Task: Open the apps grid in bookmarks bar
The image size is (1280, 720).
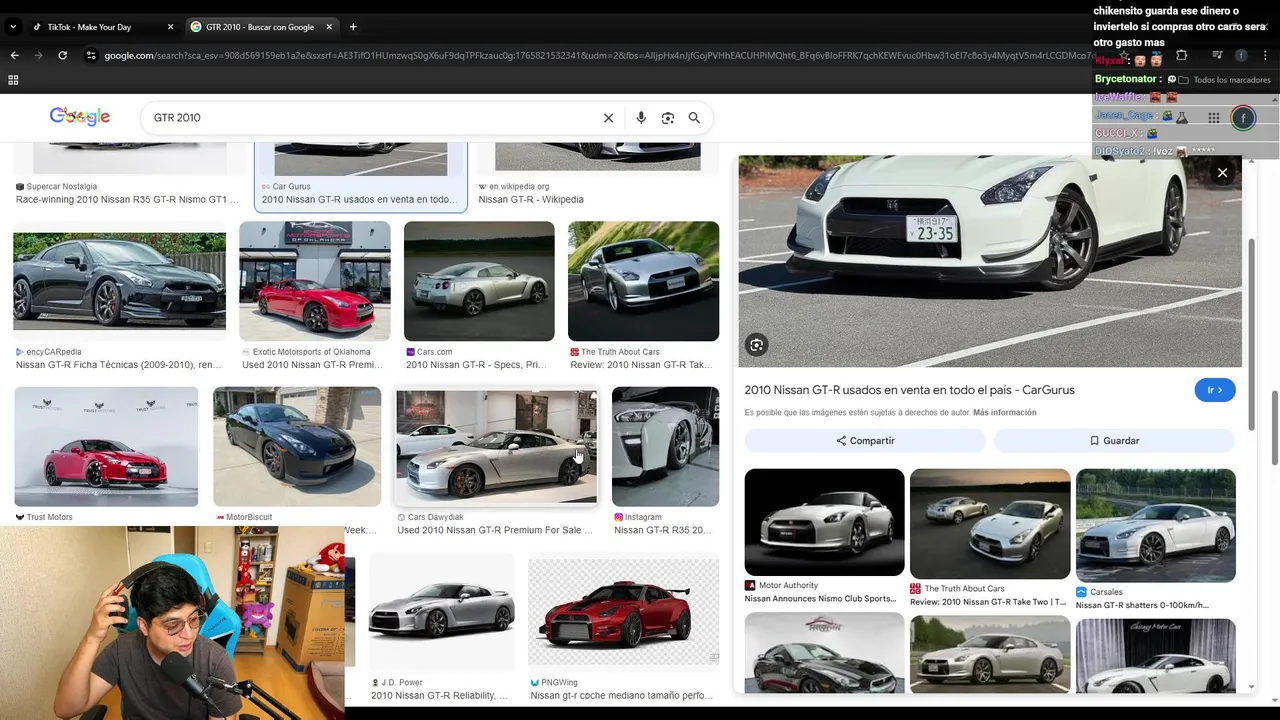Action: [13, 80]
